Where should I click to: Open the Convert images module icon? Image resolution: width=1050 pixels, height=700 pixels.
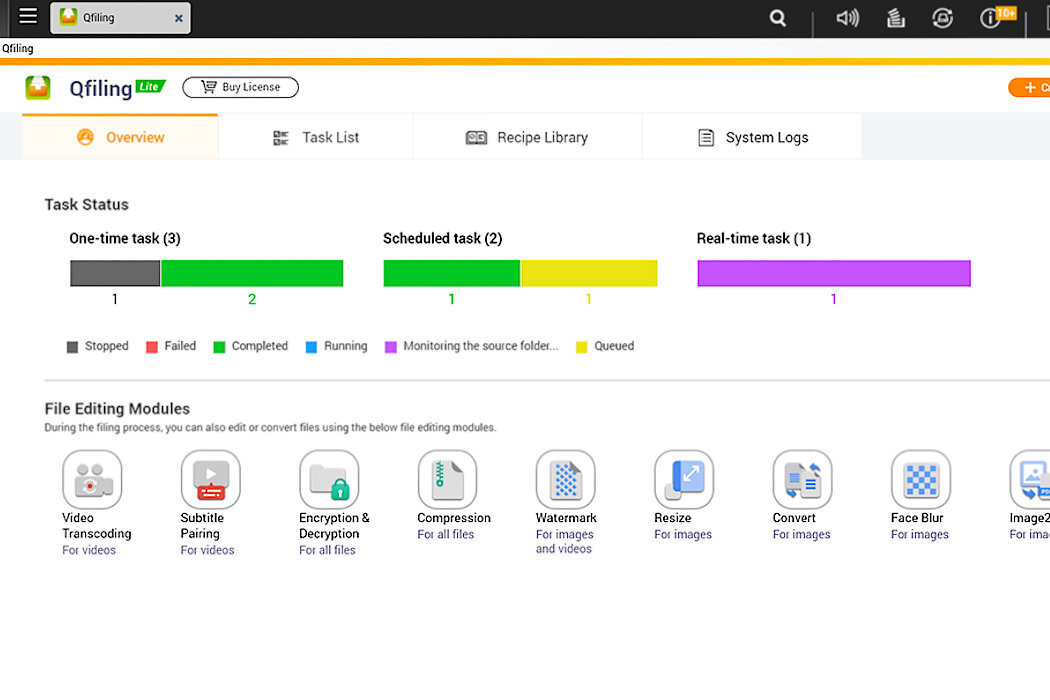click(x=802, y=480)
